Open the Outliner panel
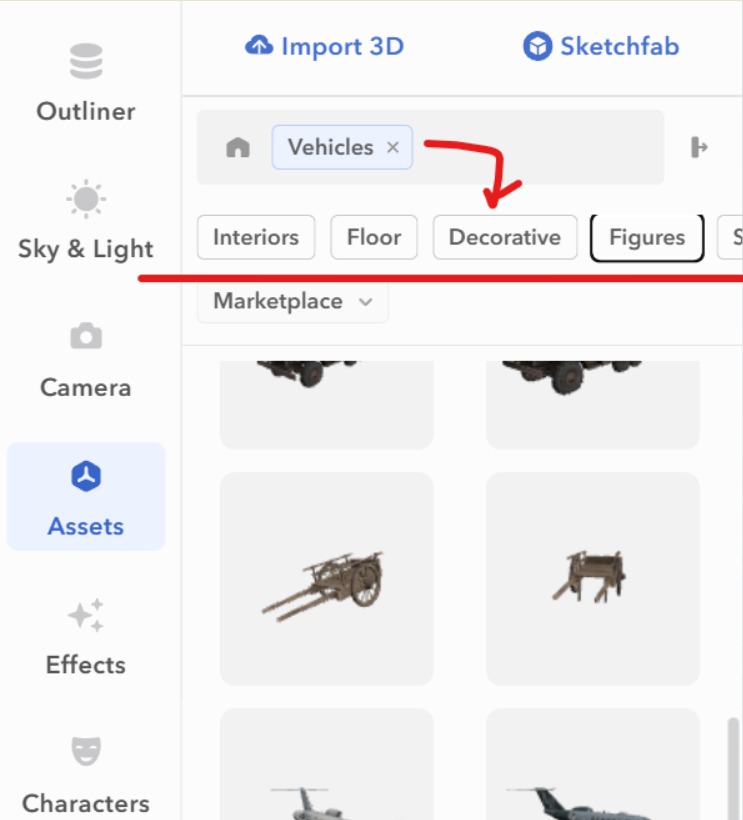This screenshot has height=820, width=743. 86,84
